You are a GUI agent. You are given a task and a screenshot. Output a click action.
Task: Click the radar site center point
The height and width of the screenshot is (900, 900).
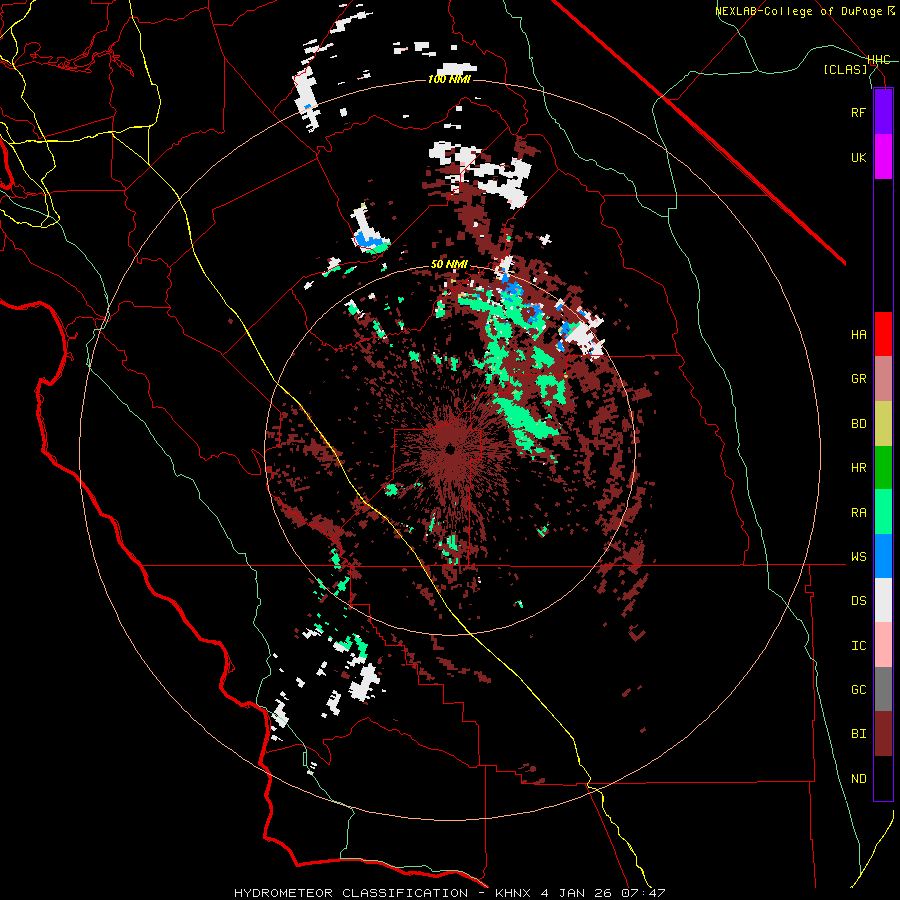(x=450, y=449)
